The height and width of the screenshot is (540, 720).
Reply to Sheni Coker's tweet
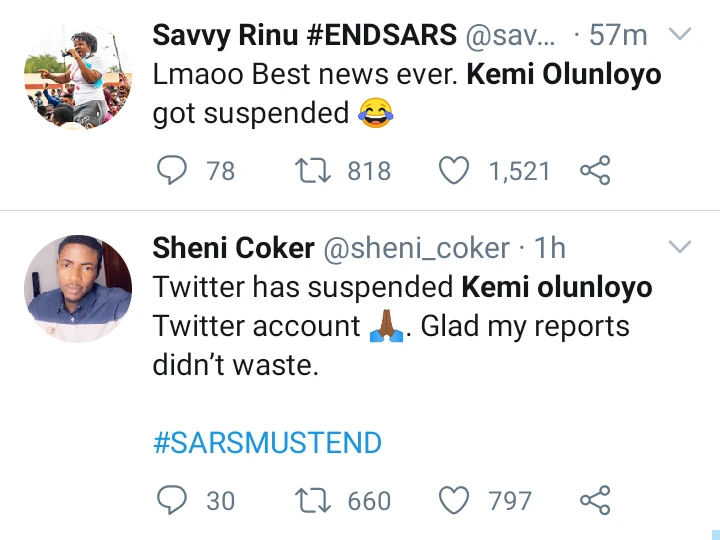click(x=173, y=499)
